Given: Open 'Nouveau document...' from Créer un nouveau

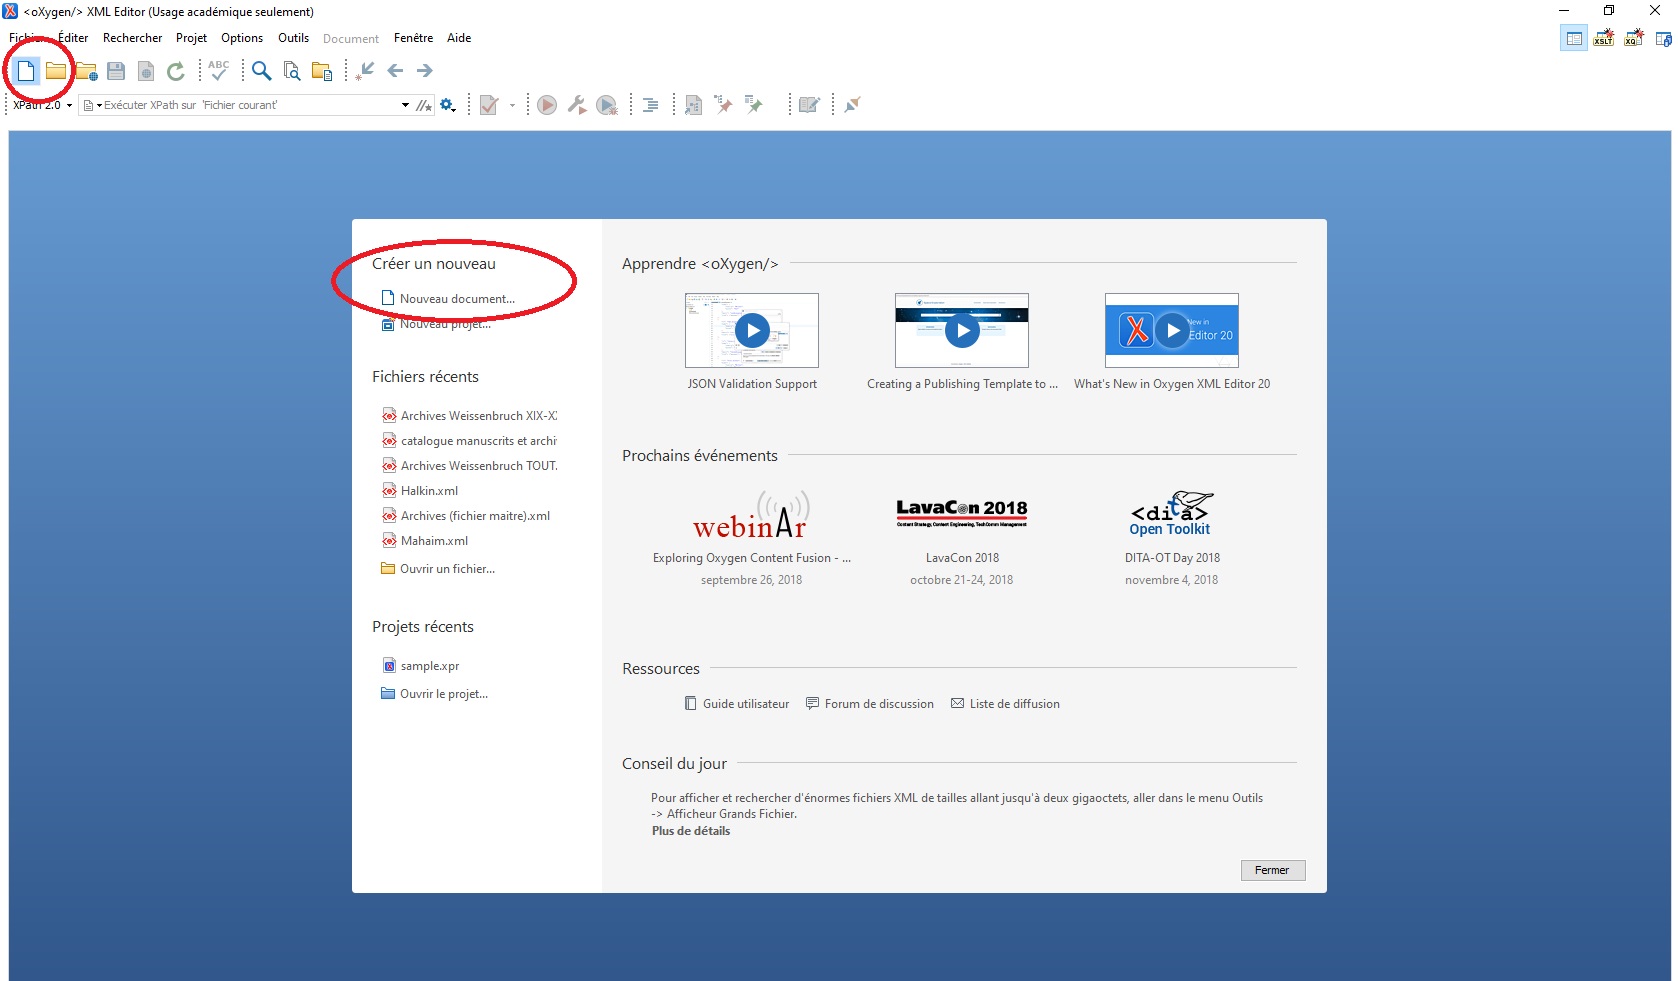Looking at the screenshot, I should coord(456,298).
